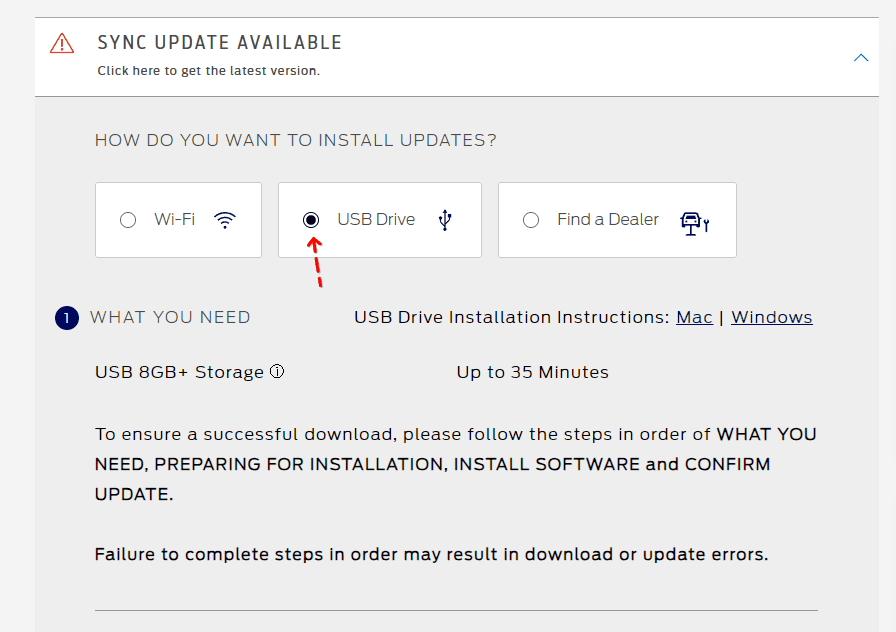
Task: Click the SYNC UPDATE AVAILABLE heading
Action: point(219,43)
